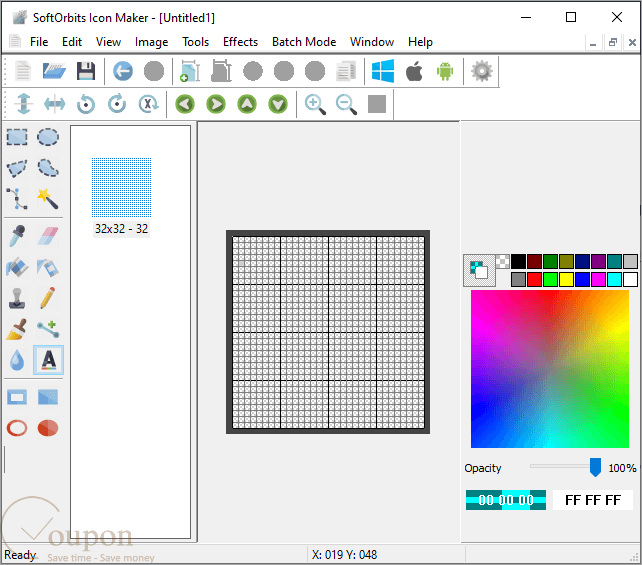The image size is (642, 565).
Task: Open the Effects menu
Action: [240, 42]
